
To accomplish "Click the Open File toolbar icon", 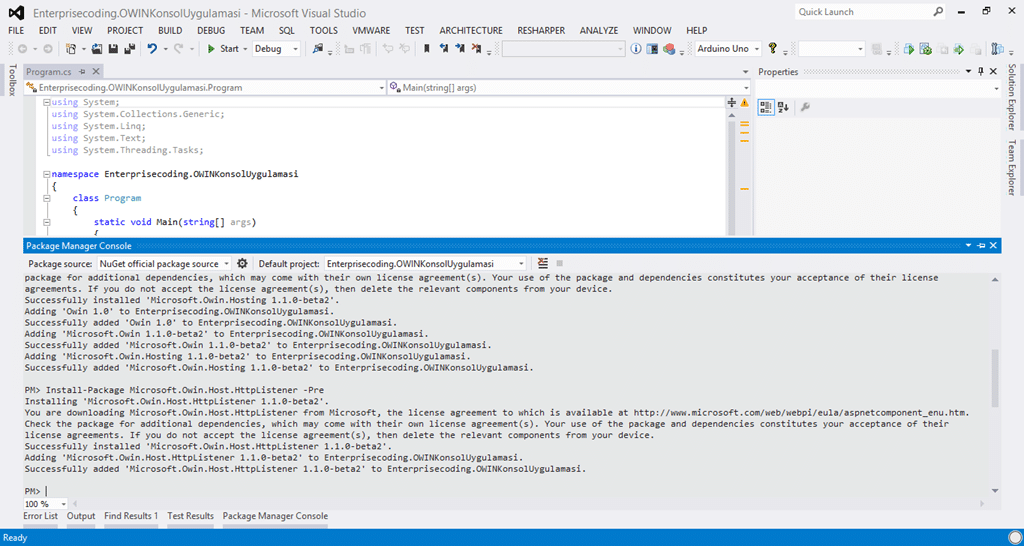I will coord(97,49).
